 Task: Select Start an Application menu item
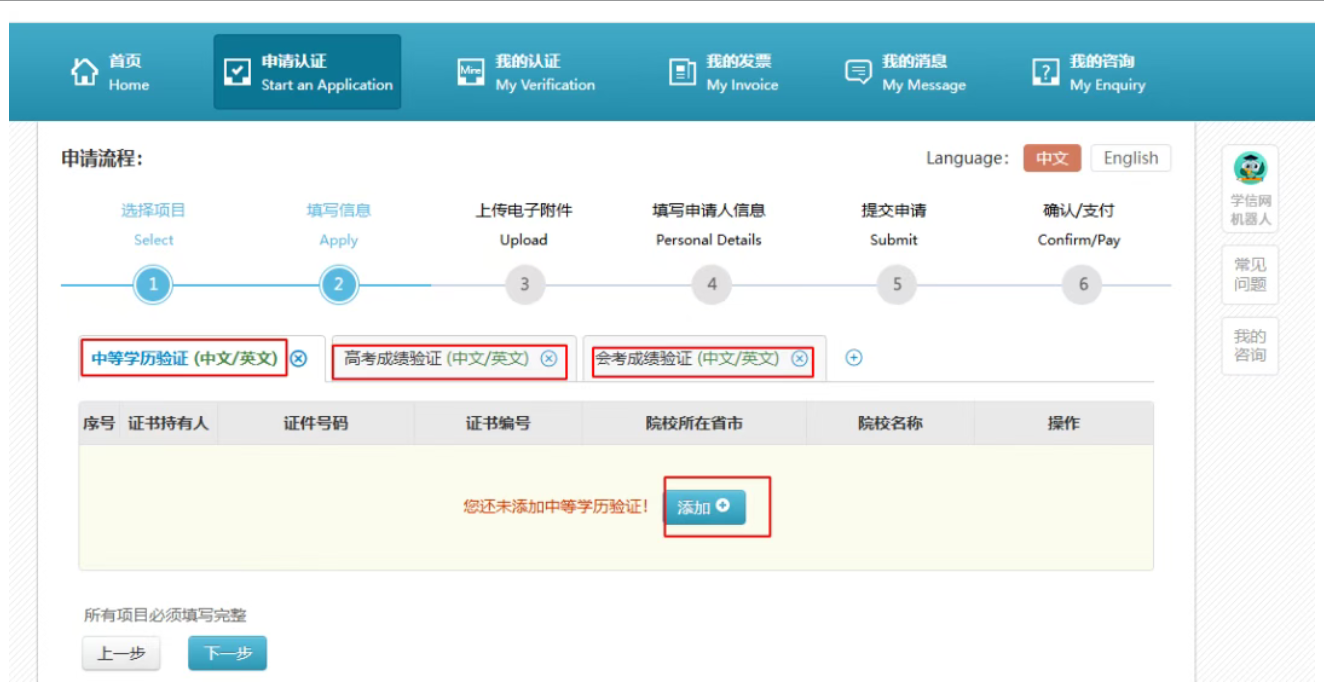tap(307, 73)
